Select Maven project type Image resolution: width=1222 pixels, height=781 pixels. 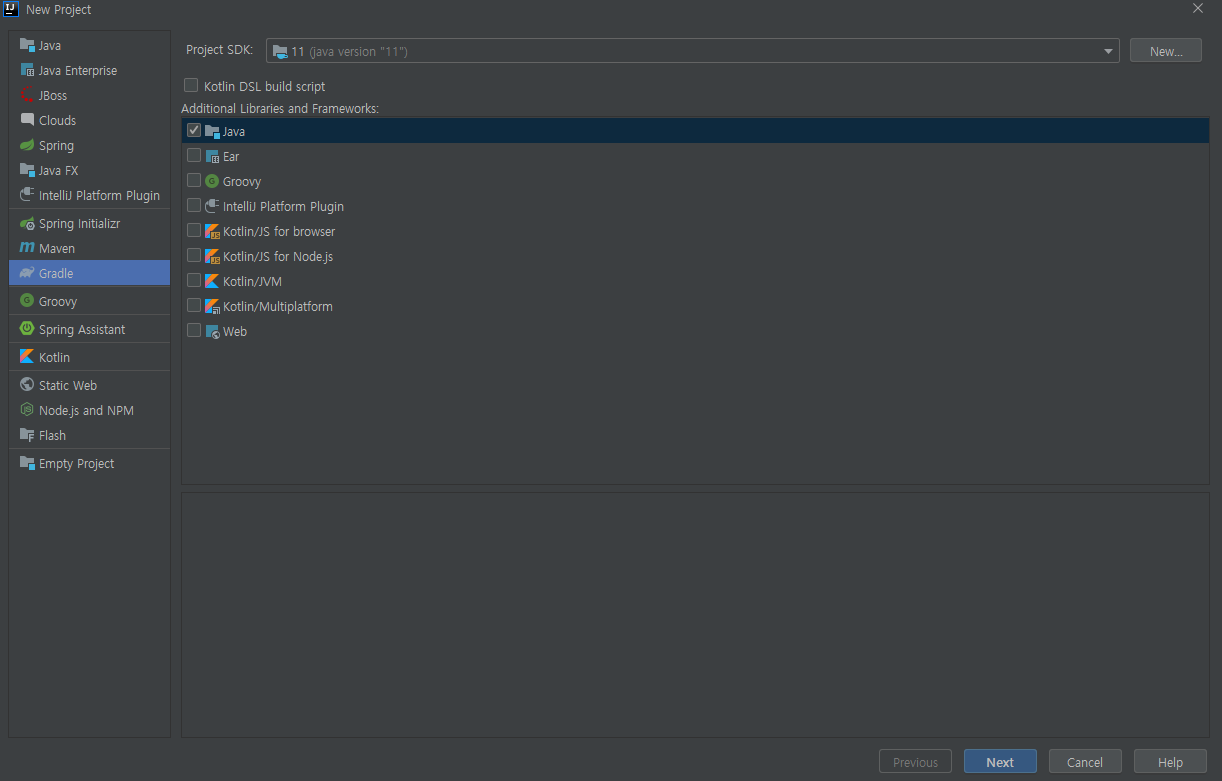89,248
